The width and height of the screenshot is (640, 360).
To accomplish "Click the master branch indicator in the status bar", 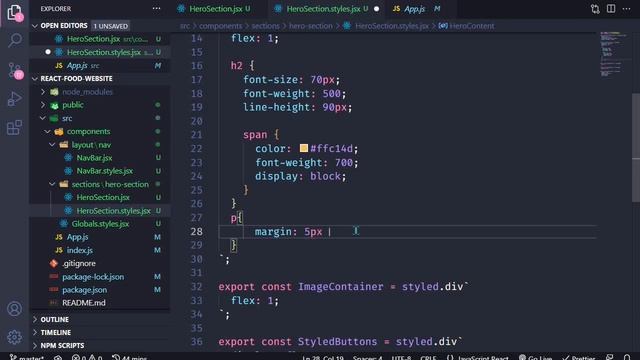I will coord(27,358).
